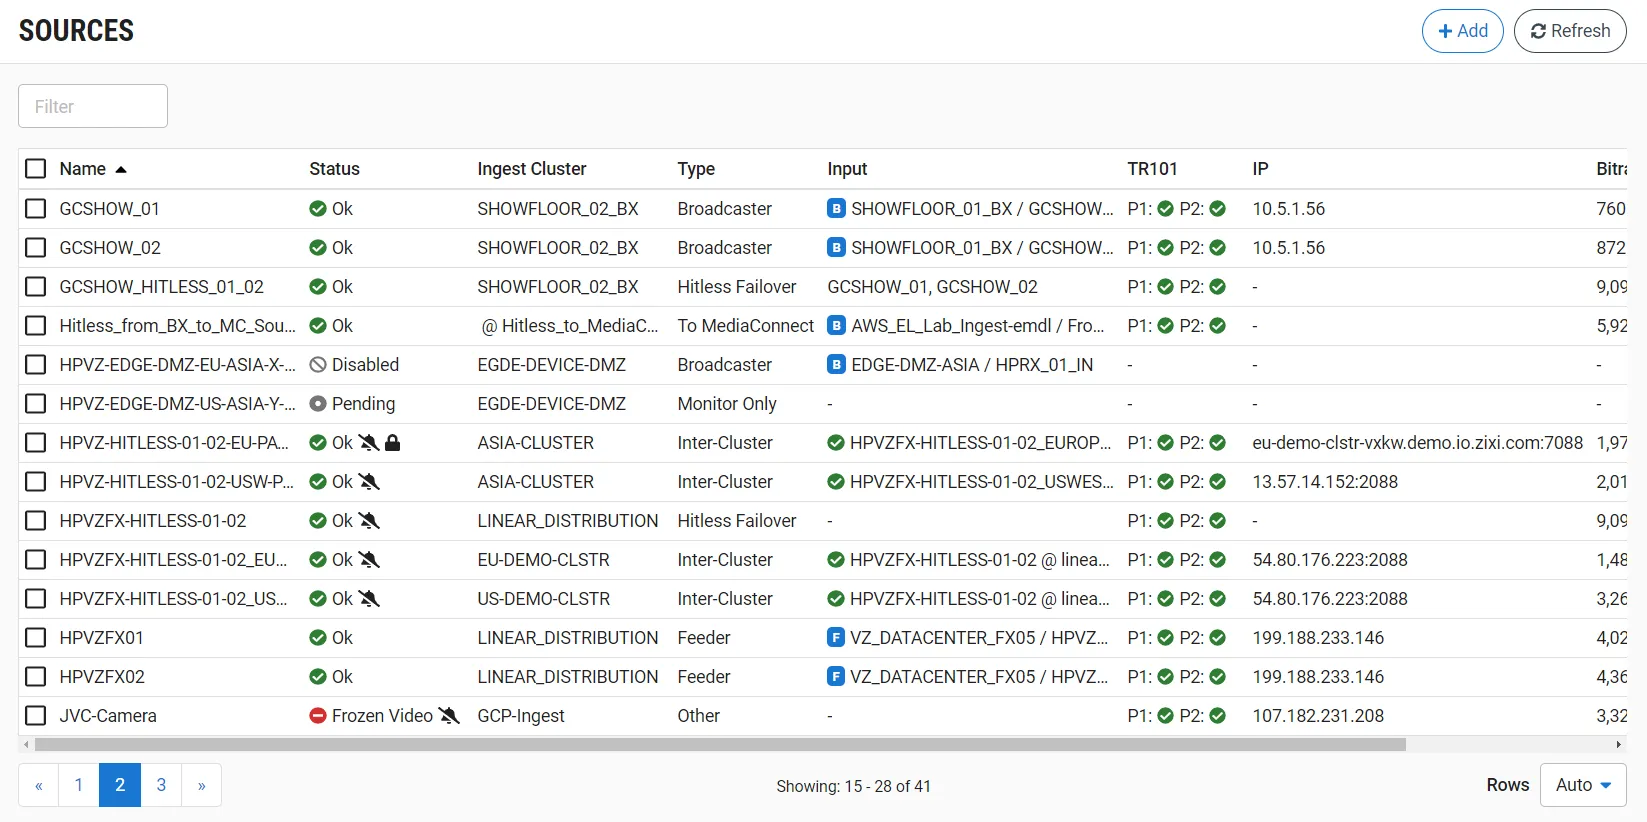Click the muted bell icon on JVC-Camera row
This screenshot has height=822, width=1647.
449,716
